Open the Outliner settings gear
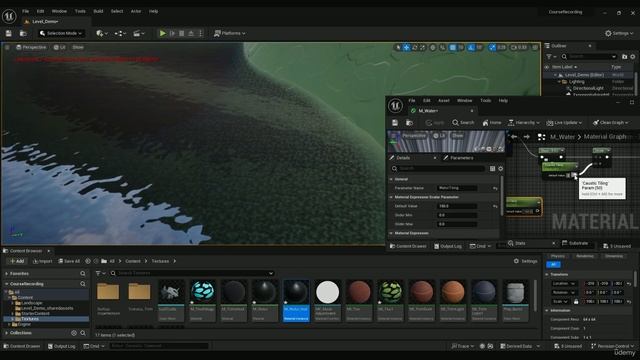This screenshot has height=360, width=640. 633,57
